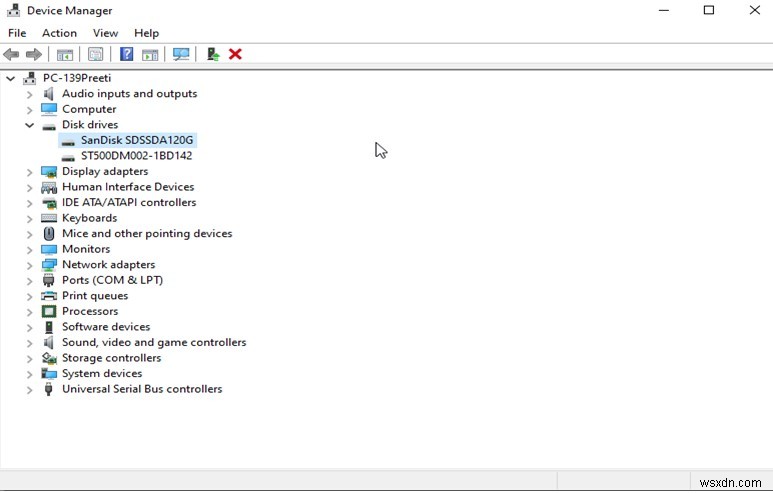
Task: Open the Help menu
Action: click(146, 33)
